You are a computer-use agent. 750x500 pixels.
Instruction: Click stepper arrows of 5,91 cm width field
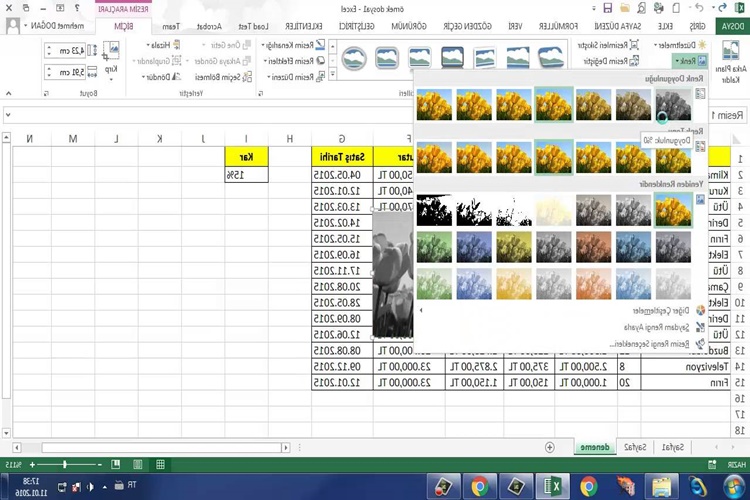[x=49, y=72]
